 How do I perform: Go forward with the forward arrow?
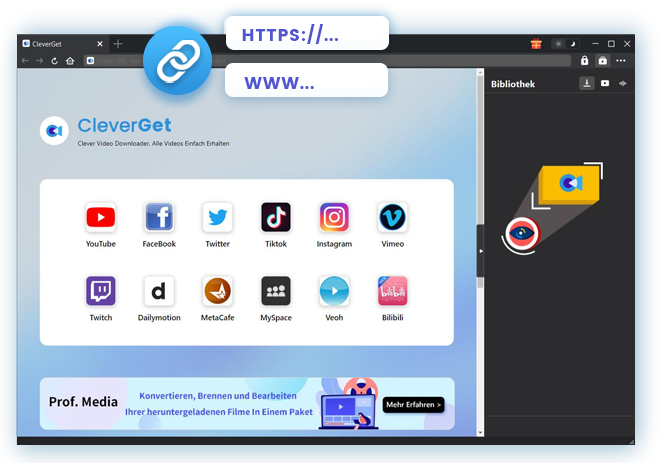click(x=39, y=61)
